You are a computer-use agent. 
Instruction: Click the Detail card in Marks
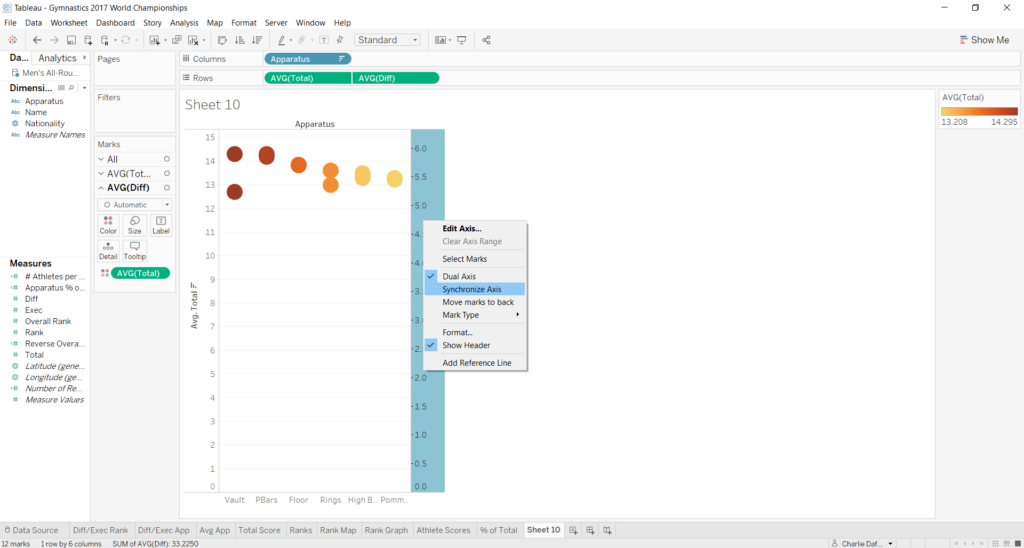click(108, 251)
